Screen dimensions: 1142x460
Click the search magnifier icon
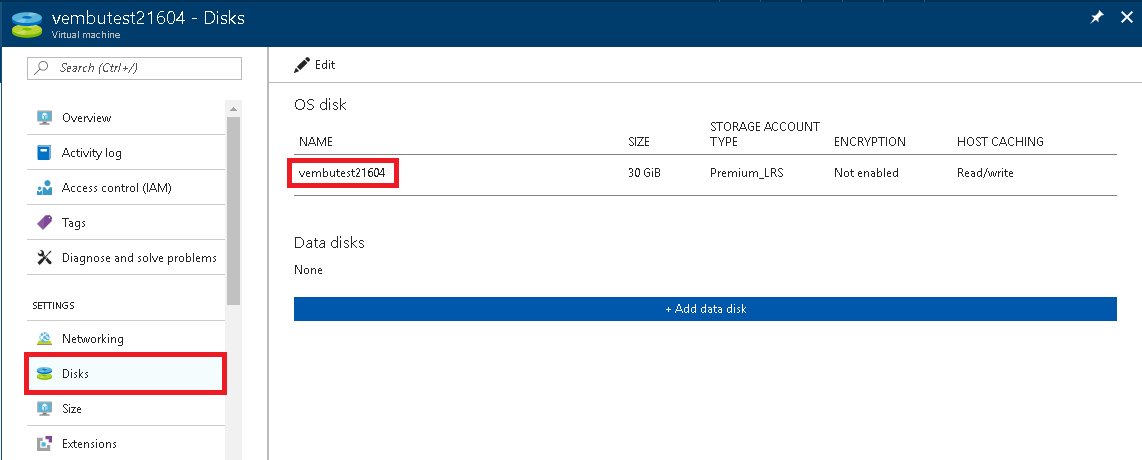42,68
